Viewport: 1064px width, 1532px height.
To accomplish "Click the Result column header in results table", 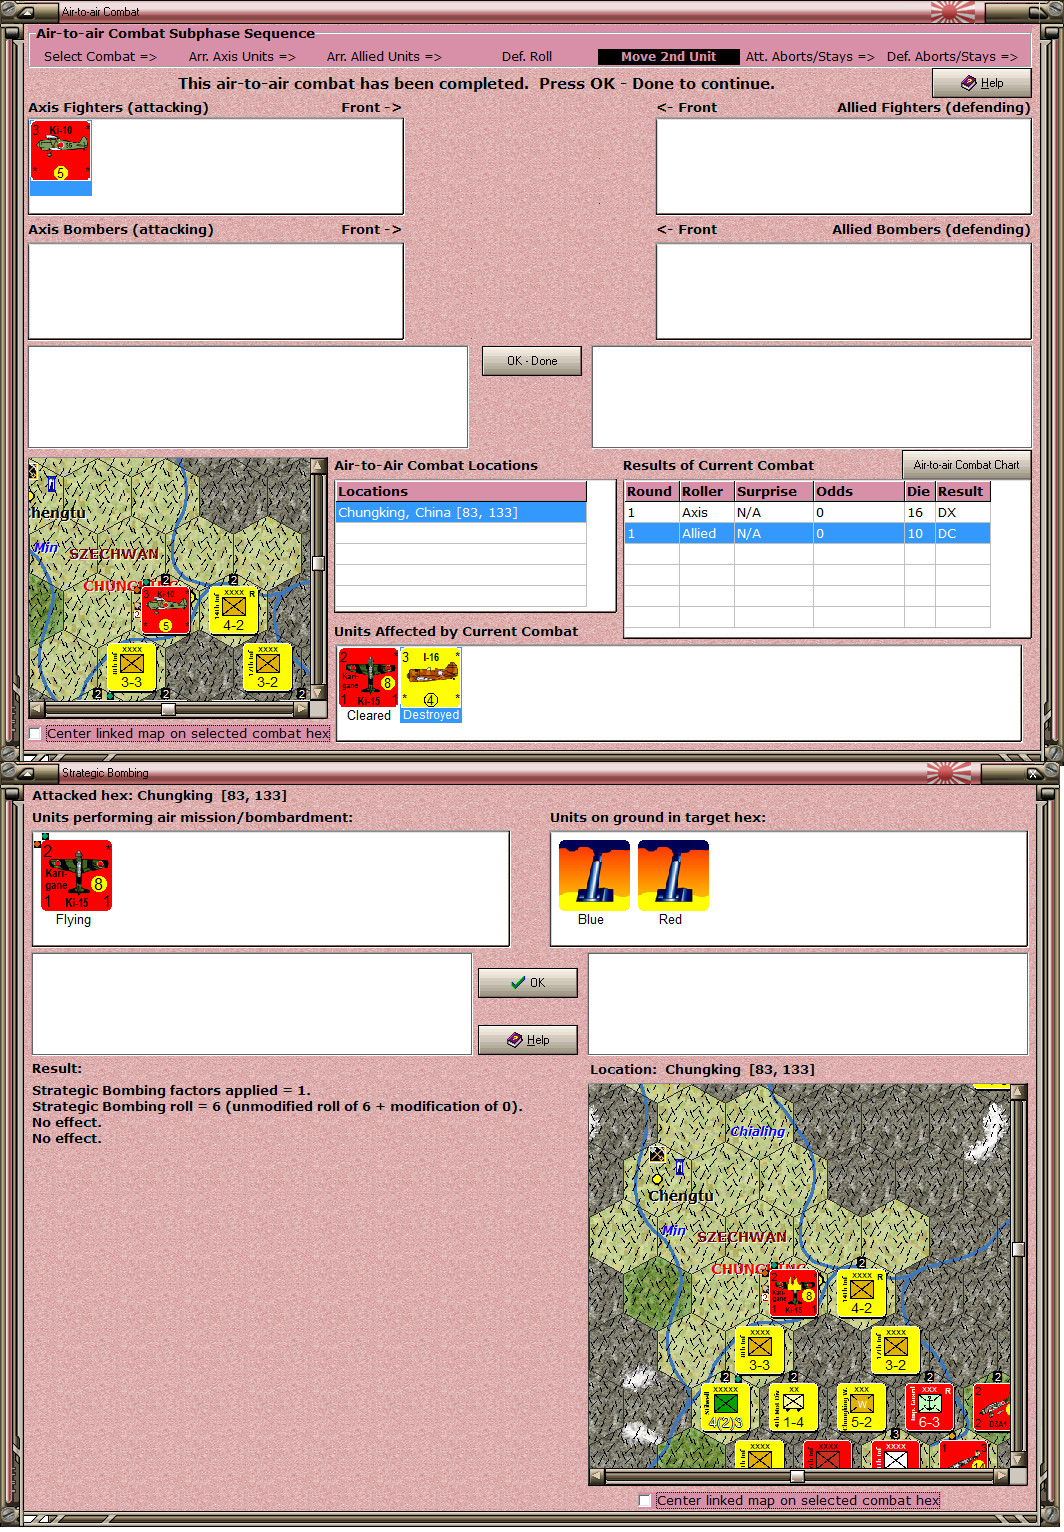I will [962, 492].
